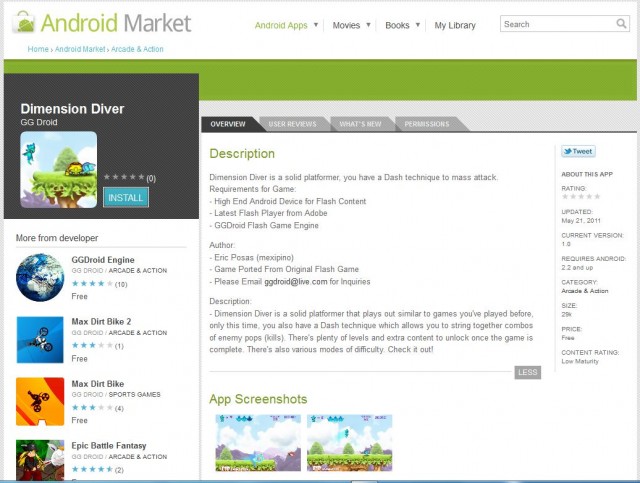Click the Android Market bag logo icon
The image size is (640, 483).
[24, 22]
